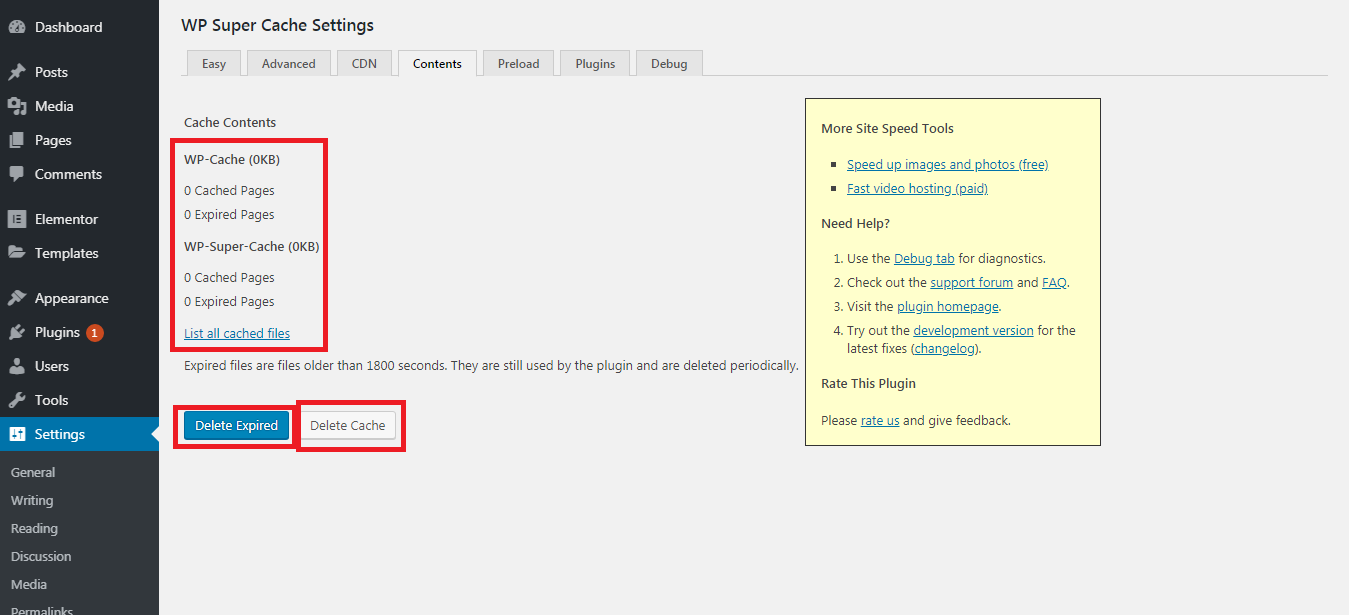
Task: Click the More Site Speed Tools heading
Action: (887, 128)
